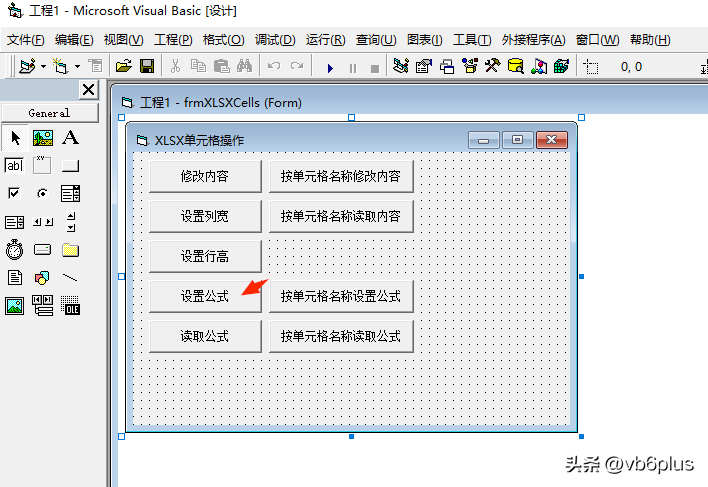Image resolution: width=708 pixels, height=487 pixels.
Task: Select the OptionButton control tool
Action: pos(42,194)
